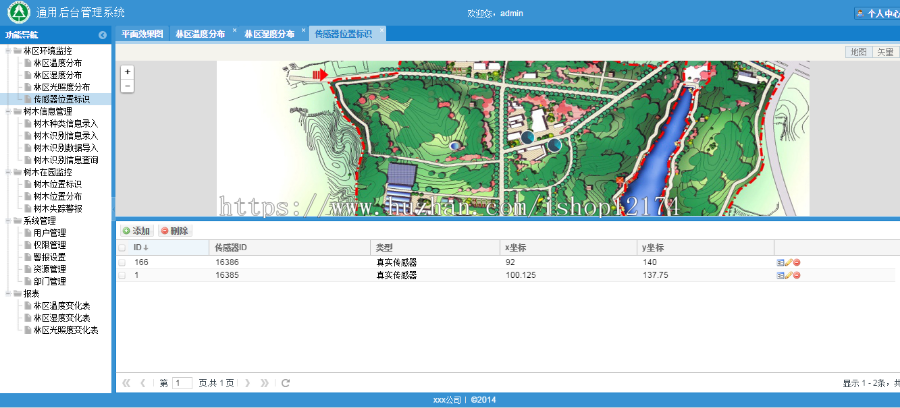Tick the select-all checkbox in table header
The height and width of the screenshot is (408, 900).
point(122,248)
